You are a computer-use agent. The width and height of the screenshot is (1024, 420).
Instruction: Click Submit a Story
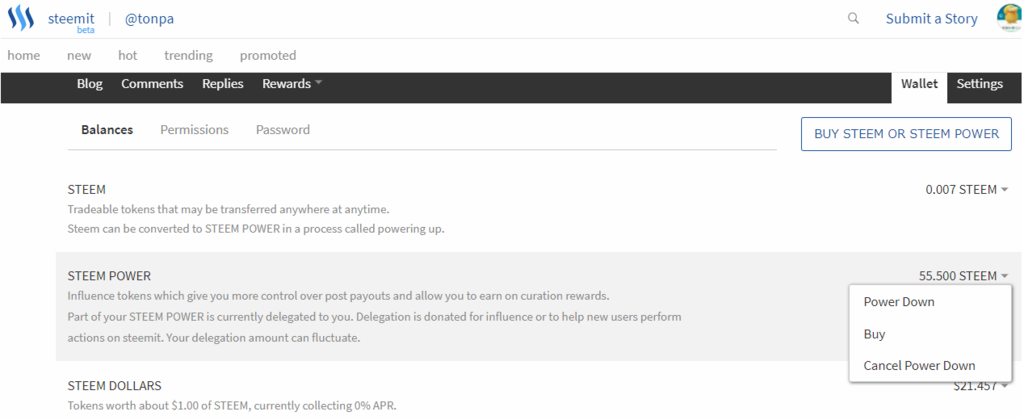pyautogui.click(x=931, y=19)
